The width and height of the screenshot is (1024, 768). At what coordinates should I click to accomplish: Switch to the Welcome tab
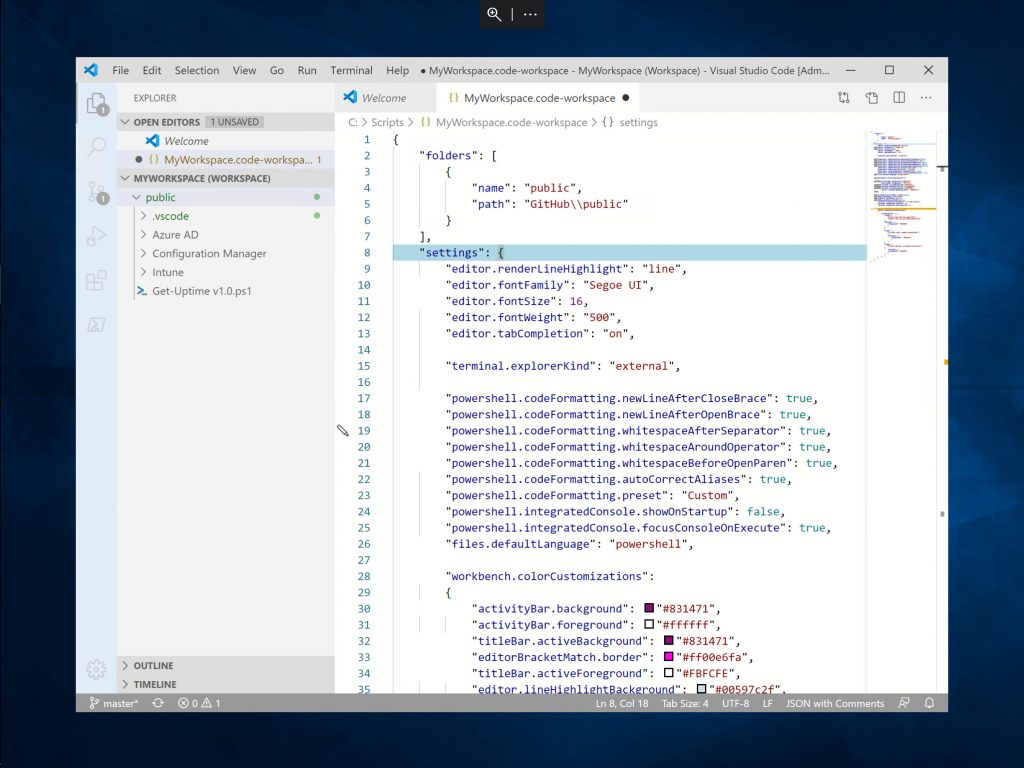[x=385, y=98]
